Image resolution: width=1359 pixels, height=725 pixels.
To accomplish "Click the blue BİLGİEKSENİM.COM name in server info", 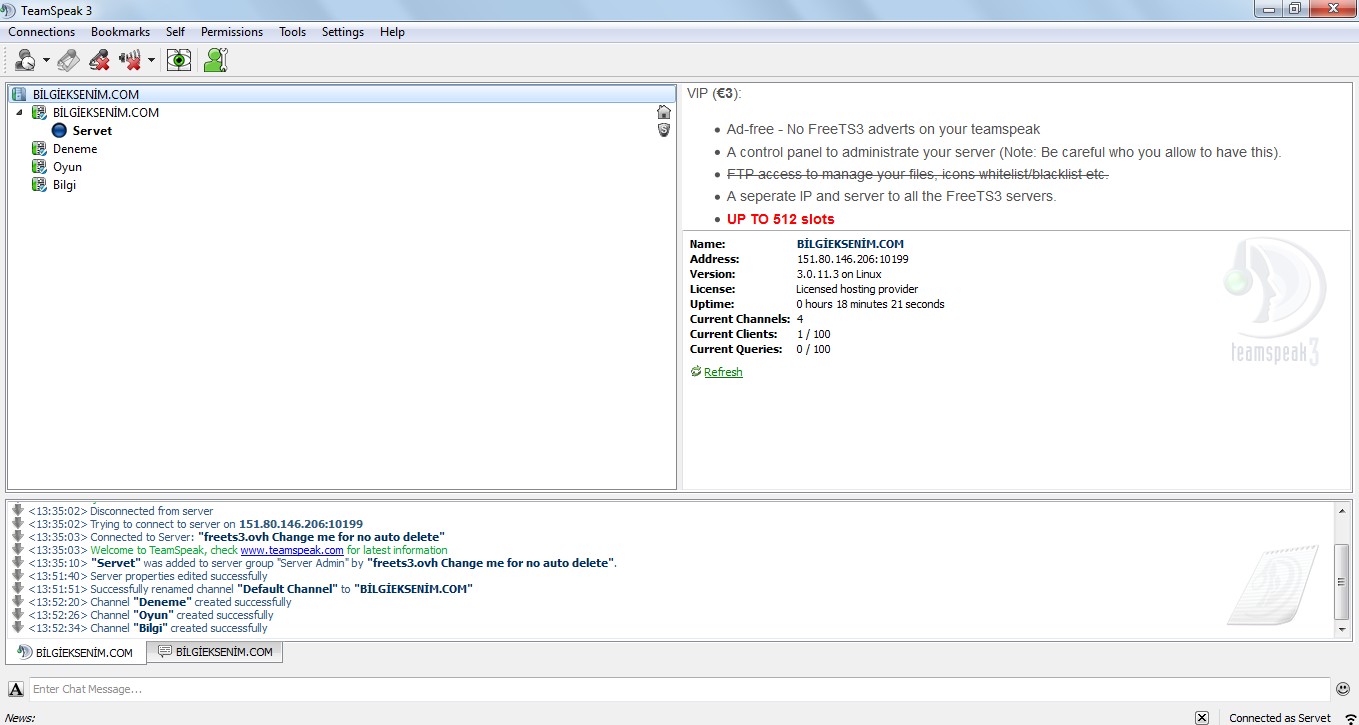I will pyautogui.click(x=850, y=244).
